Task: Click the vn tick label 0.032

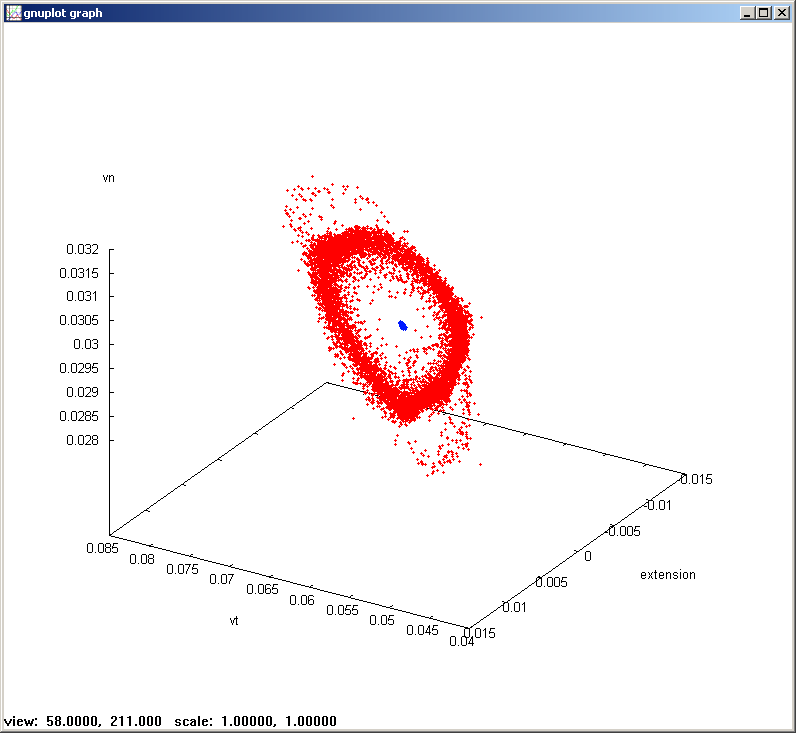Action: (82, 249)
